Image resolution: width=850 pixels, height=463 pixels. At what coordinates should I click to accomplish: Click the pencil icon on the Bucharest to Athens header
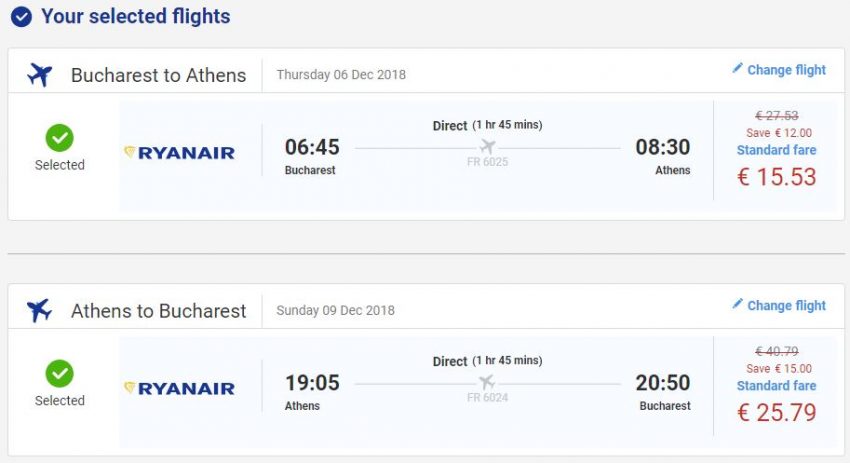coord(738,69)
